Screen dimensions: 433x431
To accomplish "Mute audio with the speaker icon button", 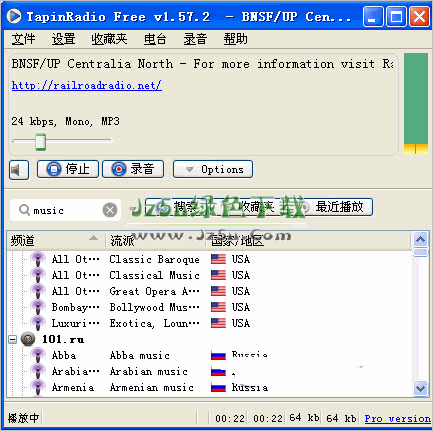I will pyautogui.click(x=19, y=170).
